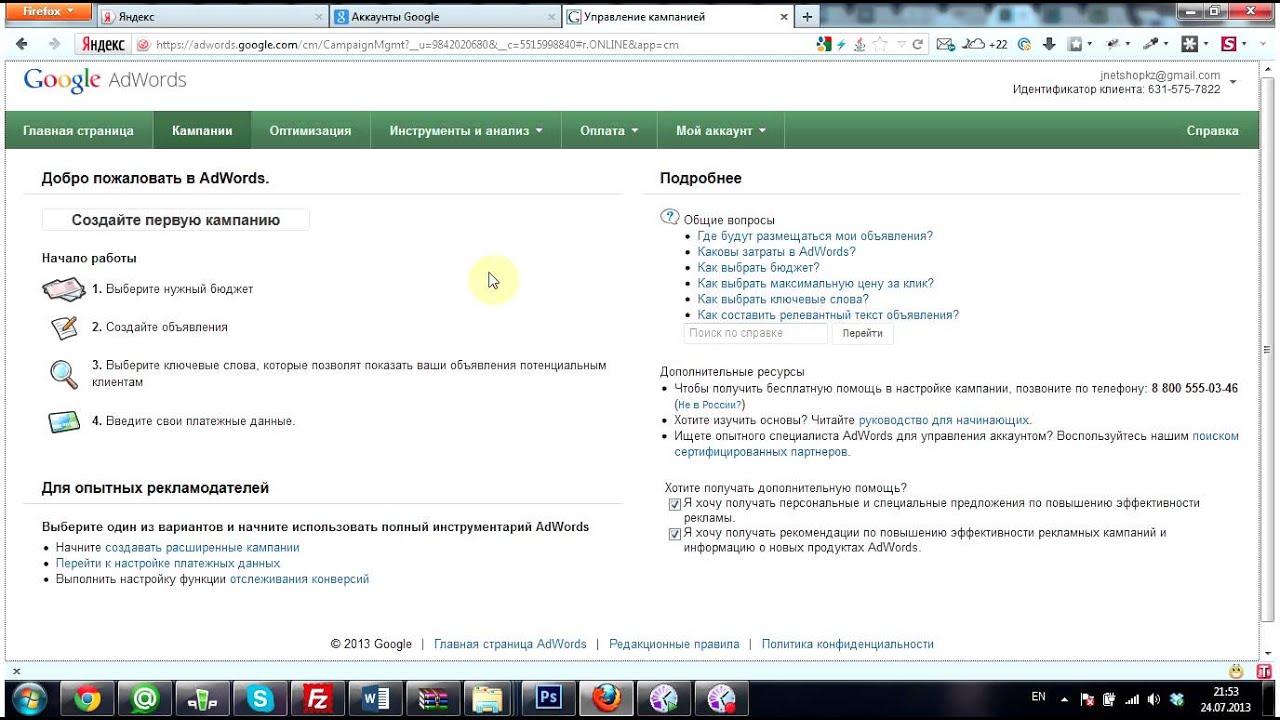Click the bookmark star in address bar

(879, 44)
